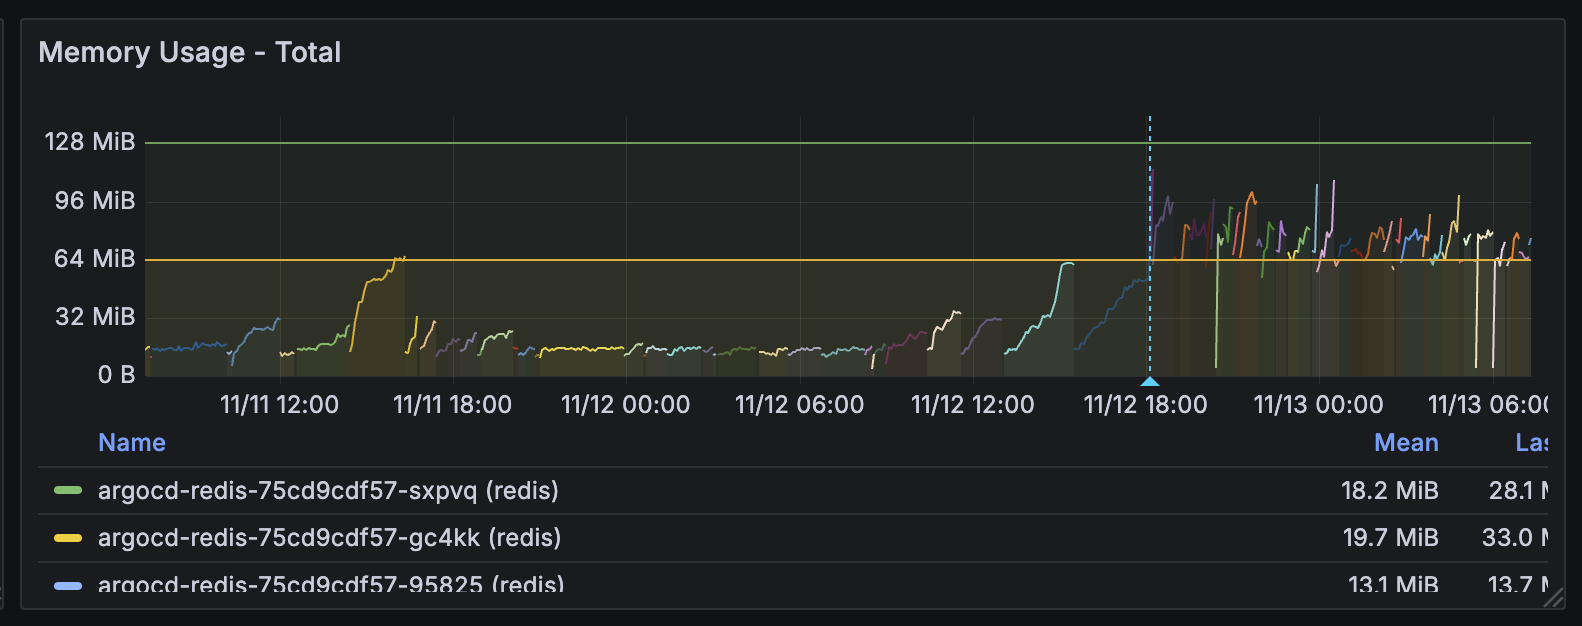Screen dimensions: 1582x626
Task: Open the Memory Usage - Total panel title
Action: (190, 52)
